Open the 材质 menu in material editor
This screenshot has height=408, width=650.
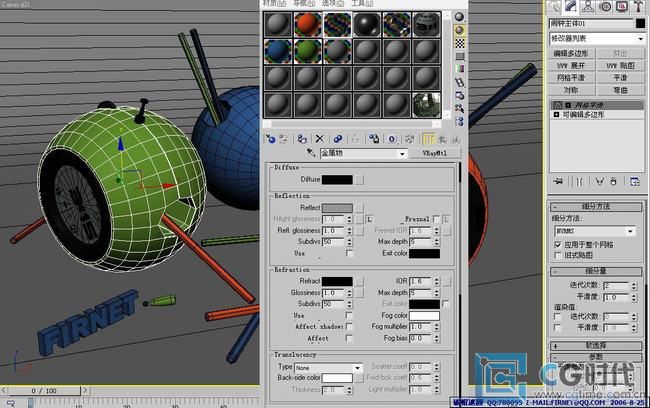tap(274, 3)
